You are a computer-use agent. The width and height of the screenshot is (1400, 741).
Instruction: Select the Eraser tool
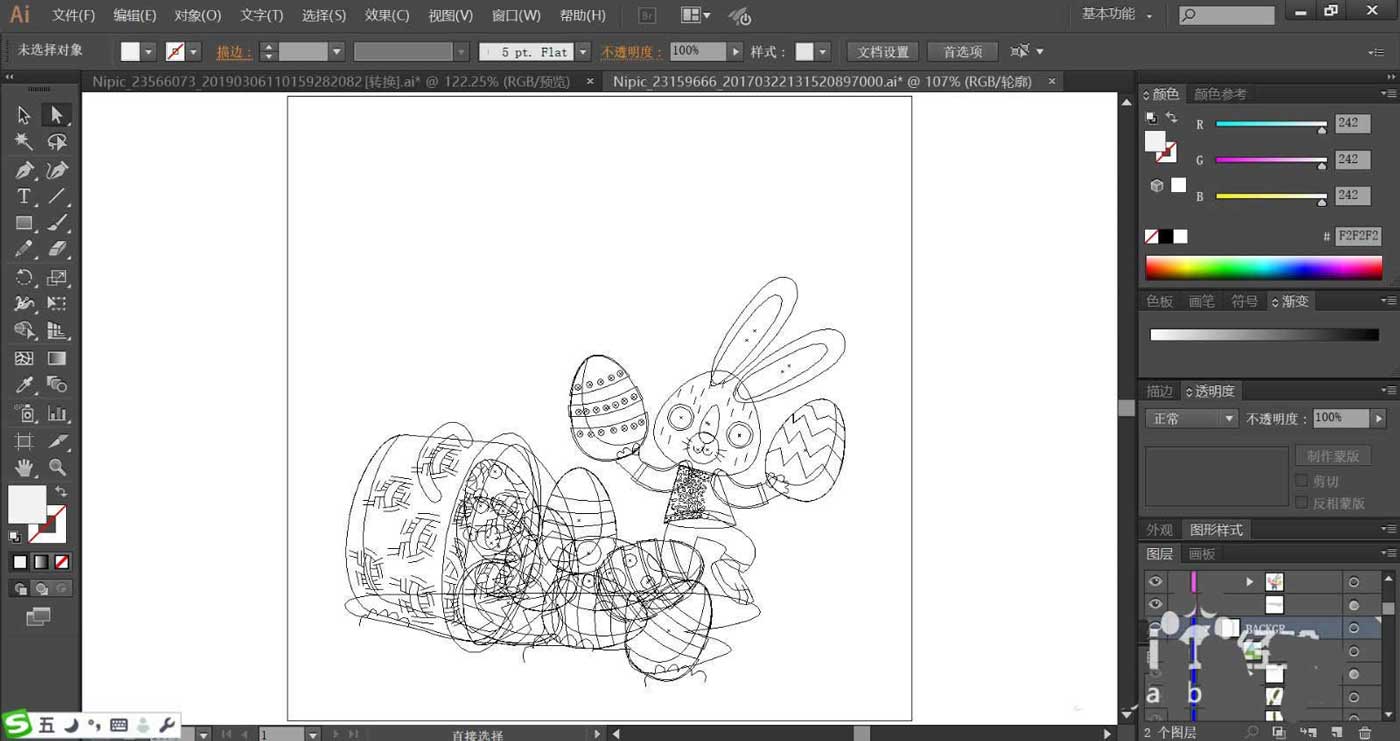click(57, 249)
